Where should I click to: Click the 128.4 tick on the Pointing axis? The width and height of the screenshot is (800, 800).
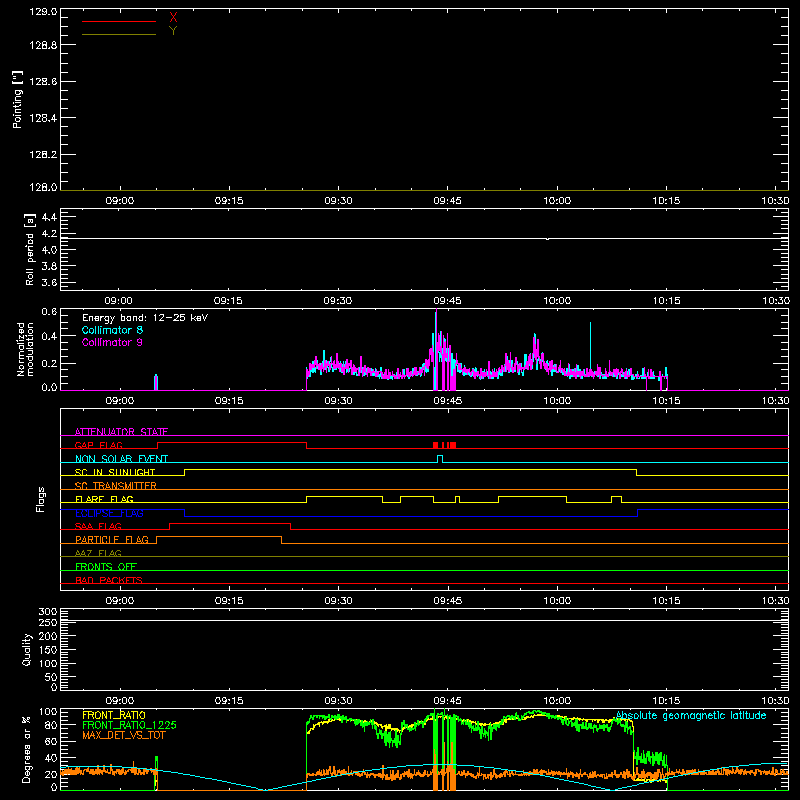click(x=43, y=118)
